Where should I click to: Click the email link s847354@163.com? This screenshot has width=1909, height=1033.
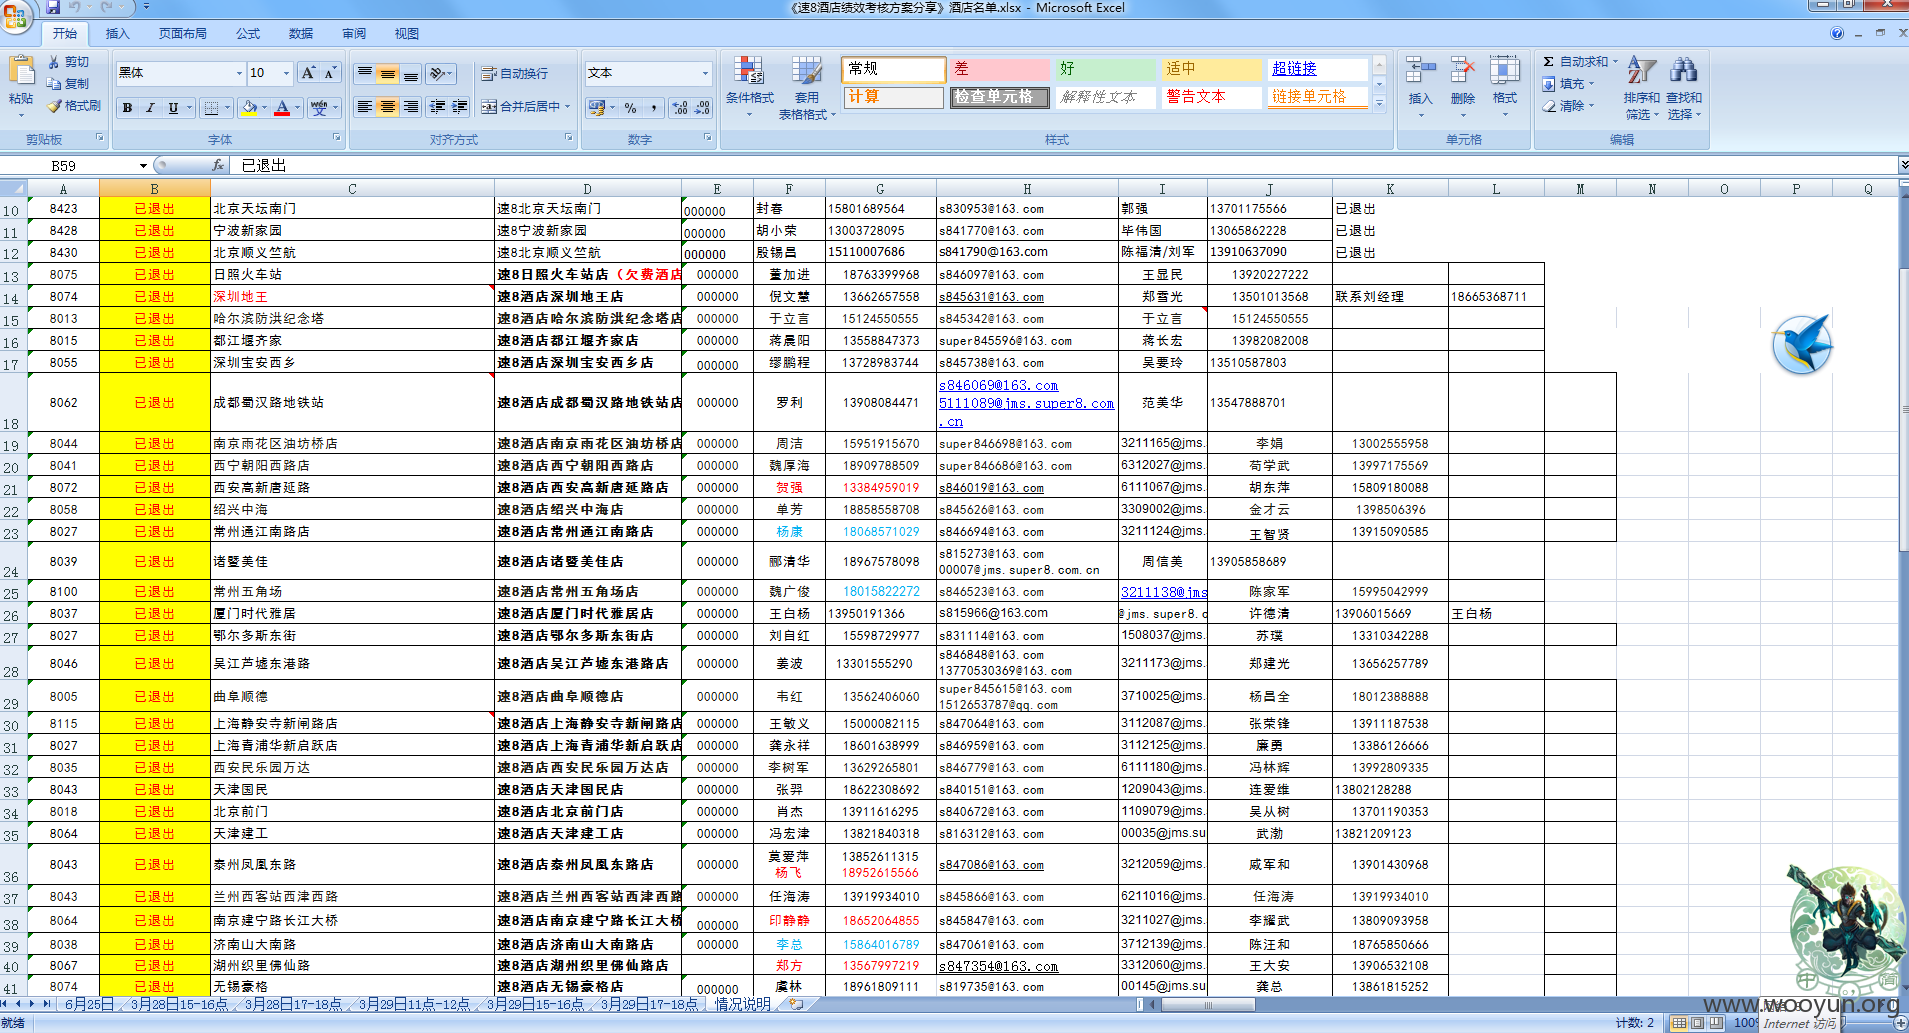coord(998,966)
